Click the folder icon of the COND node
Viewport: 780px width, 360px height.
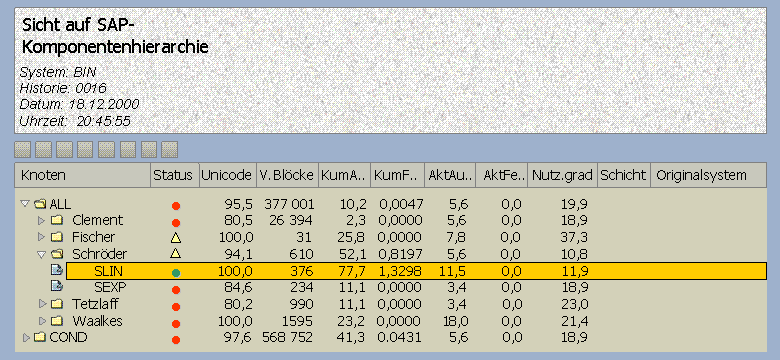coord(40,338)
